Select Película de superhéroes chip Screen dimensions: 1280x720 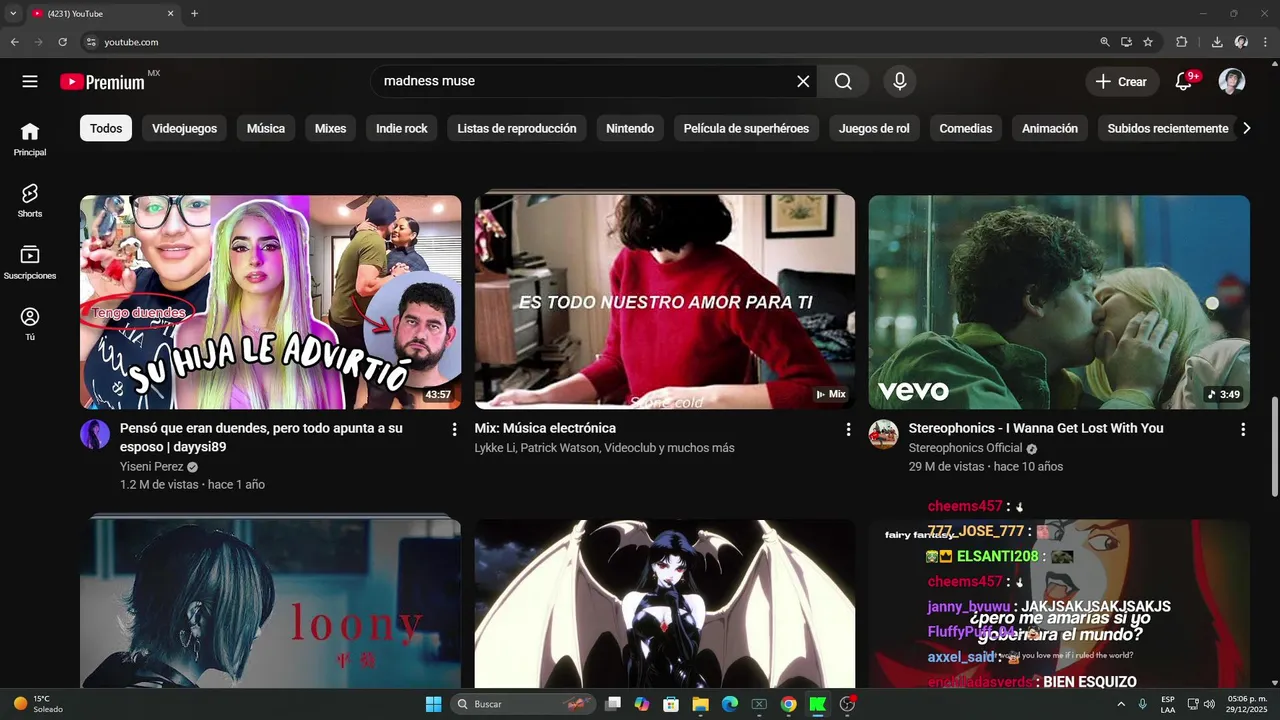click(746, 128)
